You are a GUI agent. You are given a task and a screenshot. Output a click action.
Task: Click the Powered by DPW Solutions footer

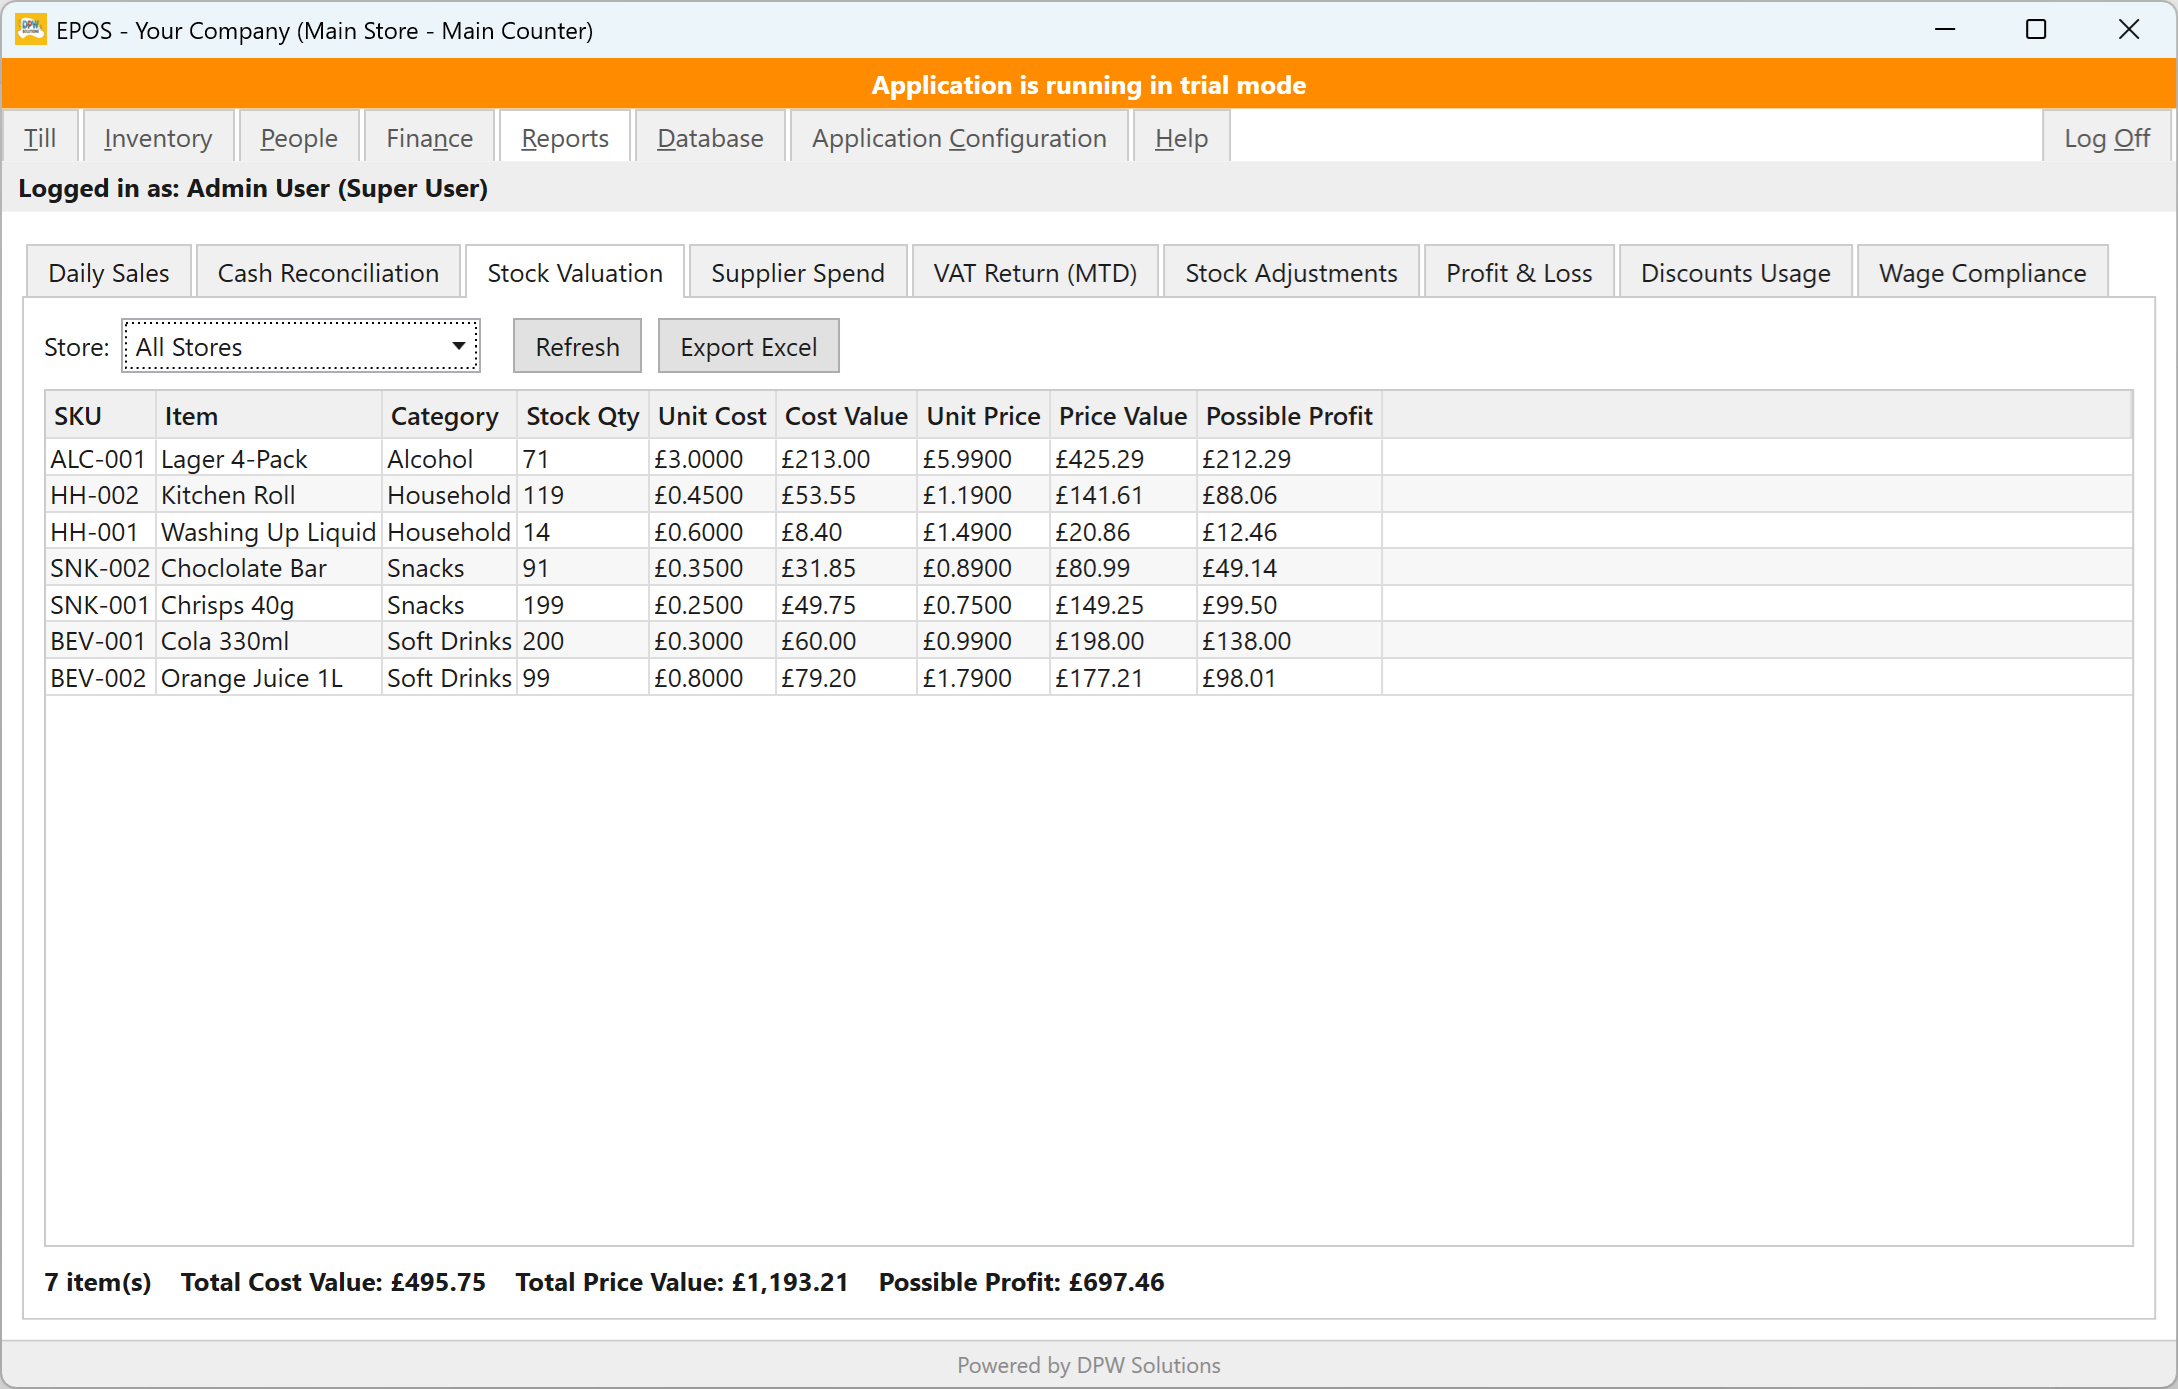tap(1088, 1365)
